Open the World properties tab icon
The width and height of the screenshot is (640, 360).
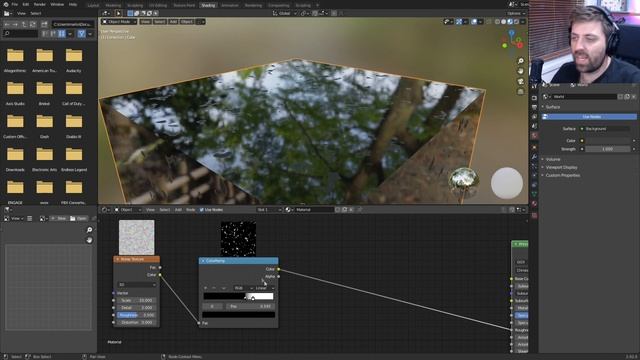[534, 136]
